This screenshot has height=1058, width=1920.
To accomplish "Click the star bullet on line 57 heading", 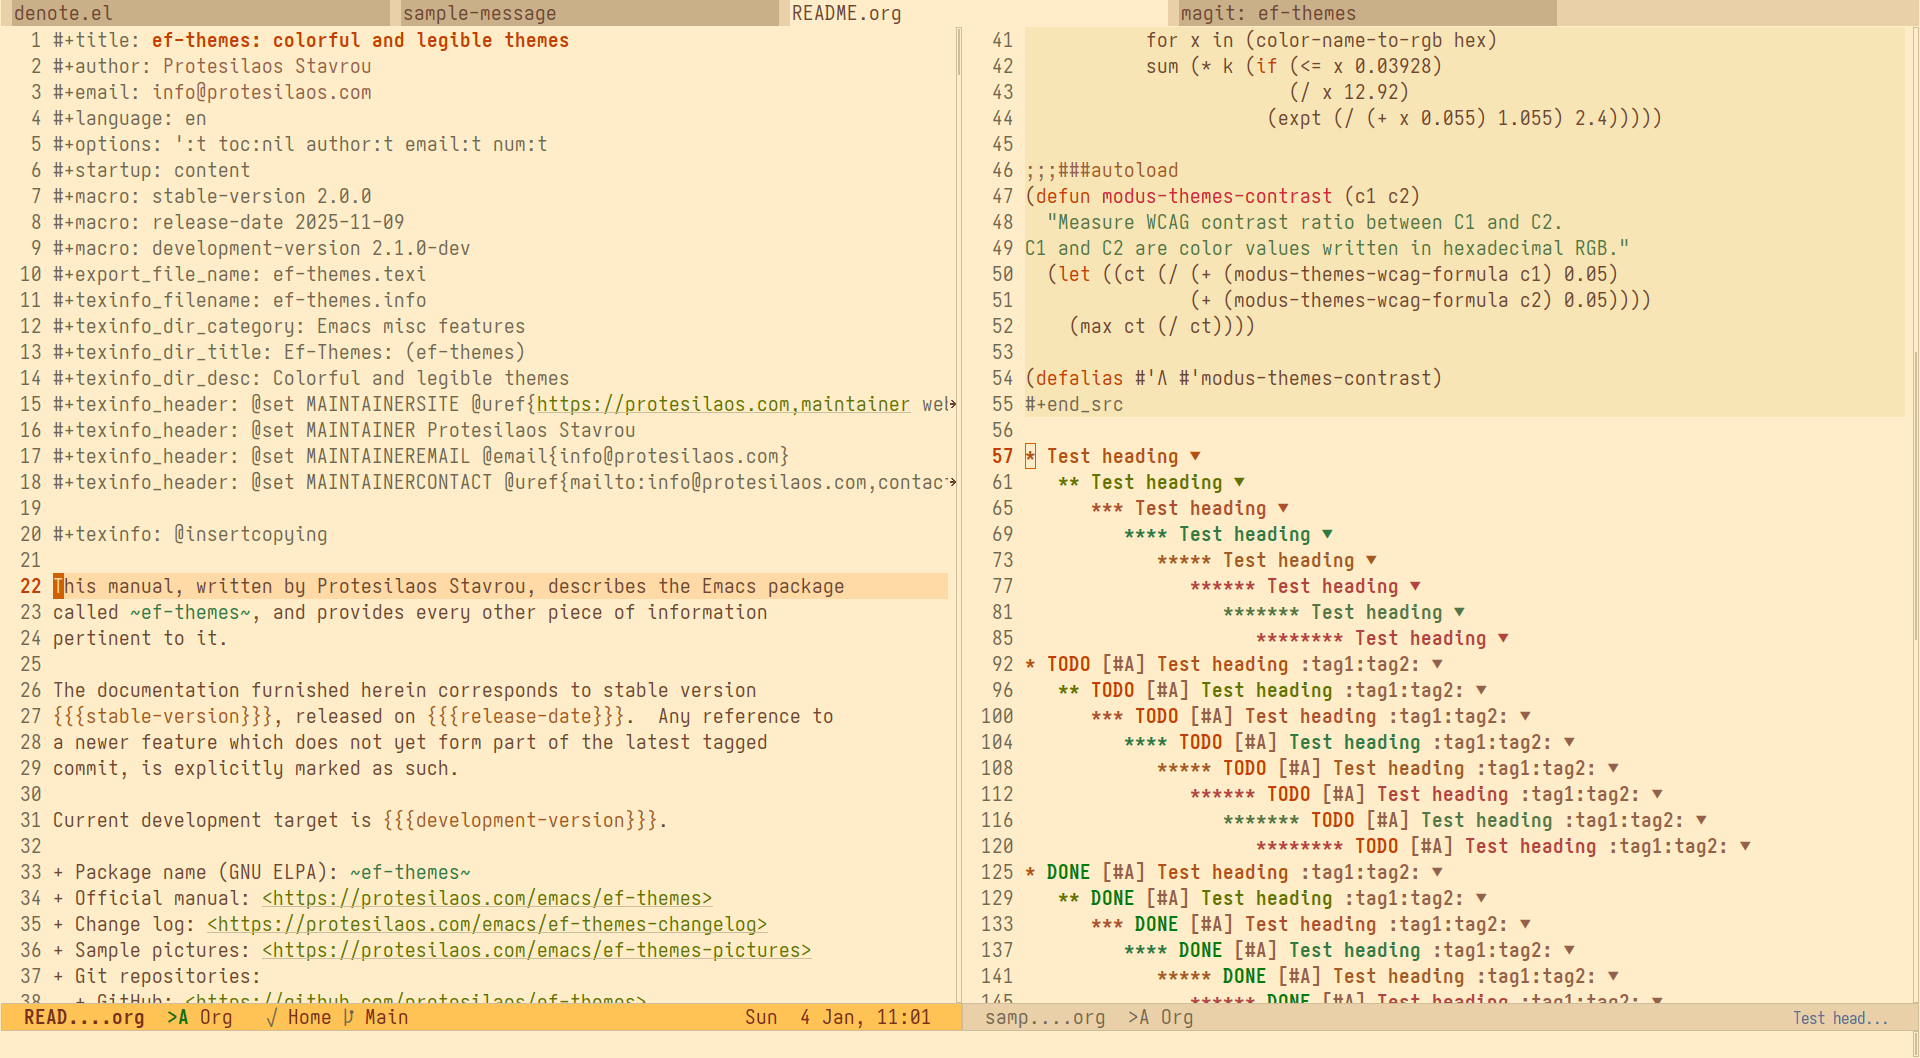I will (1031, 456).
